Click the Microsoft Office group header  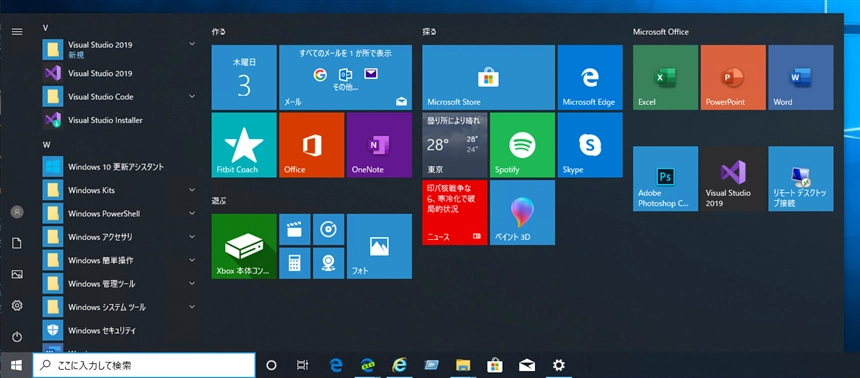(x=661, y=32)
